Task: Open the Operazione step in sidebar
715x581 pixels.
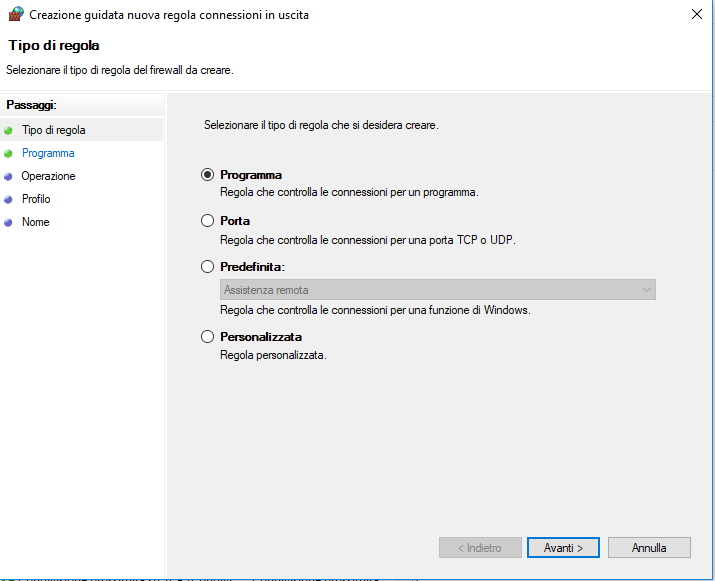Action: [48, 176]
